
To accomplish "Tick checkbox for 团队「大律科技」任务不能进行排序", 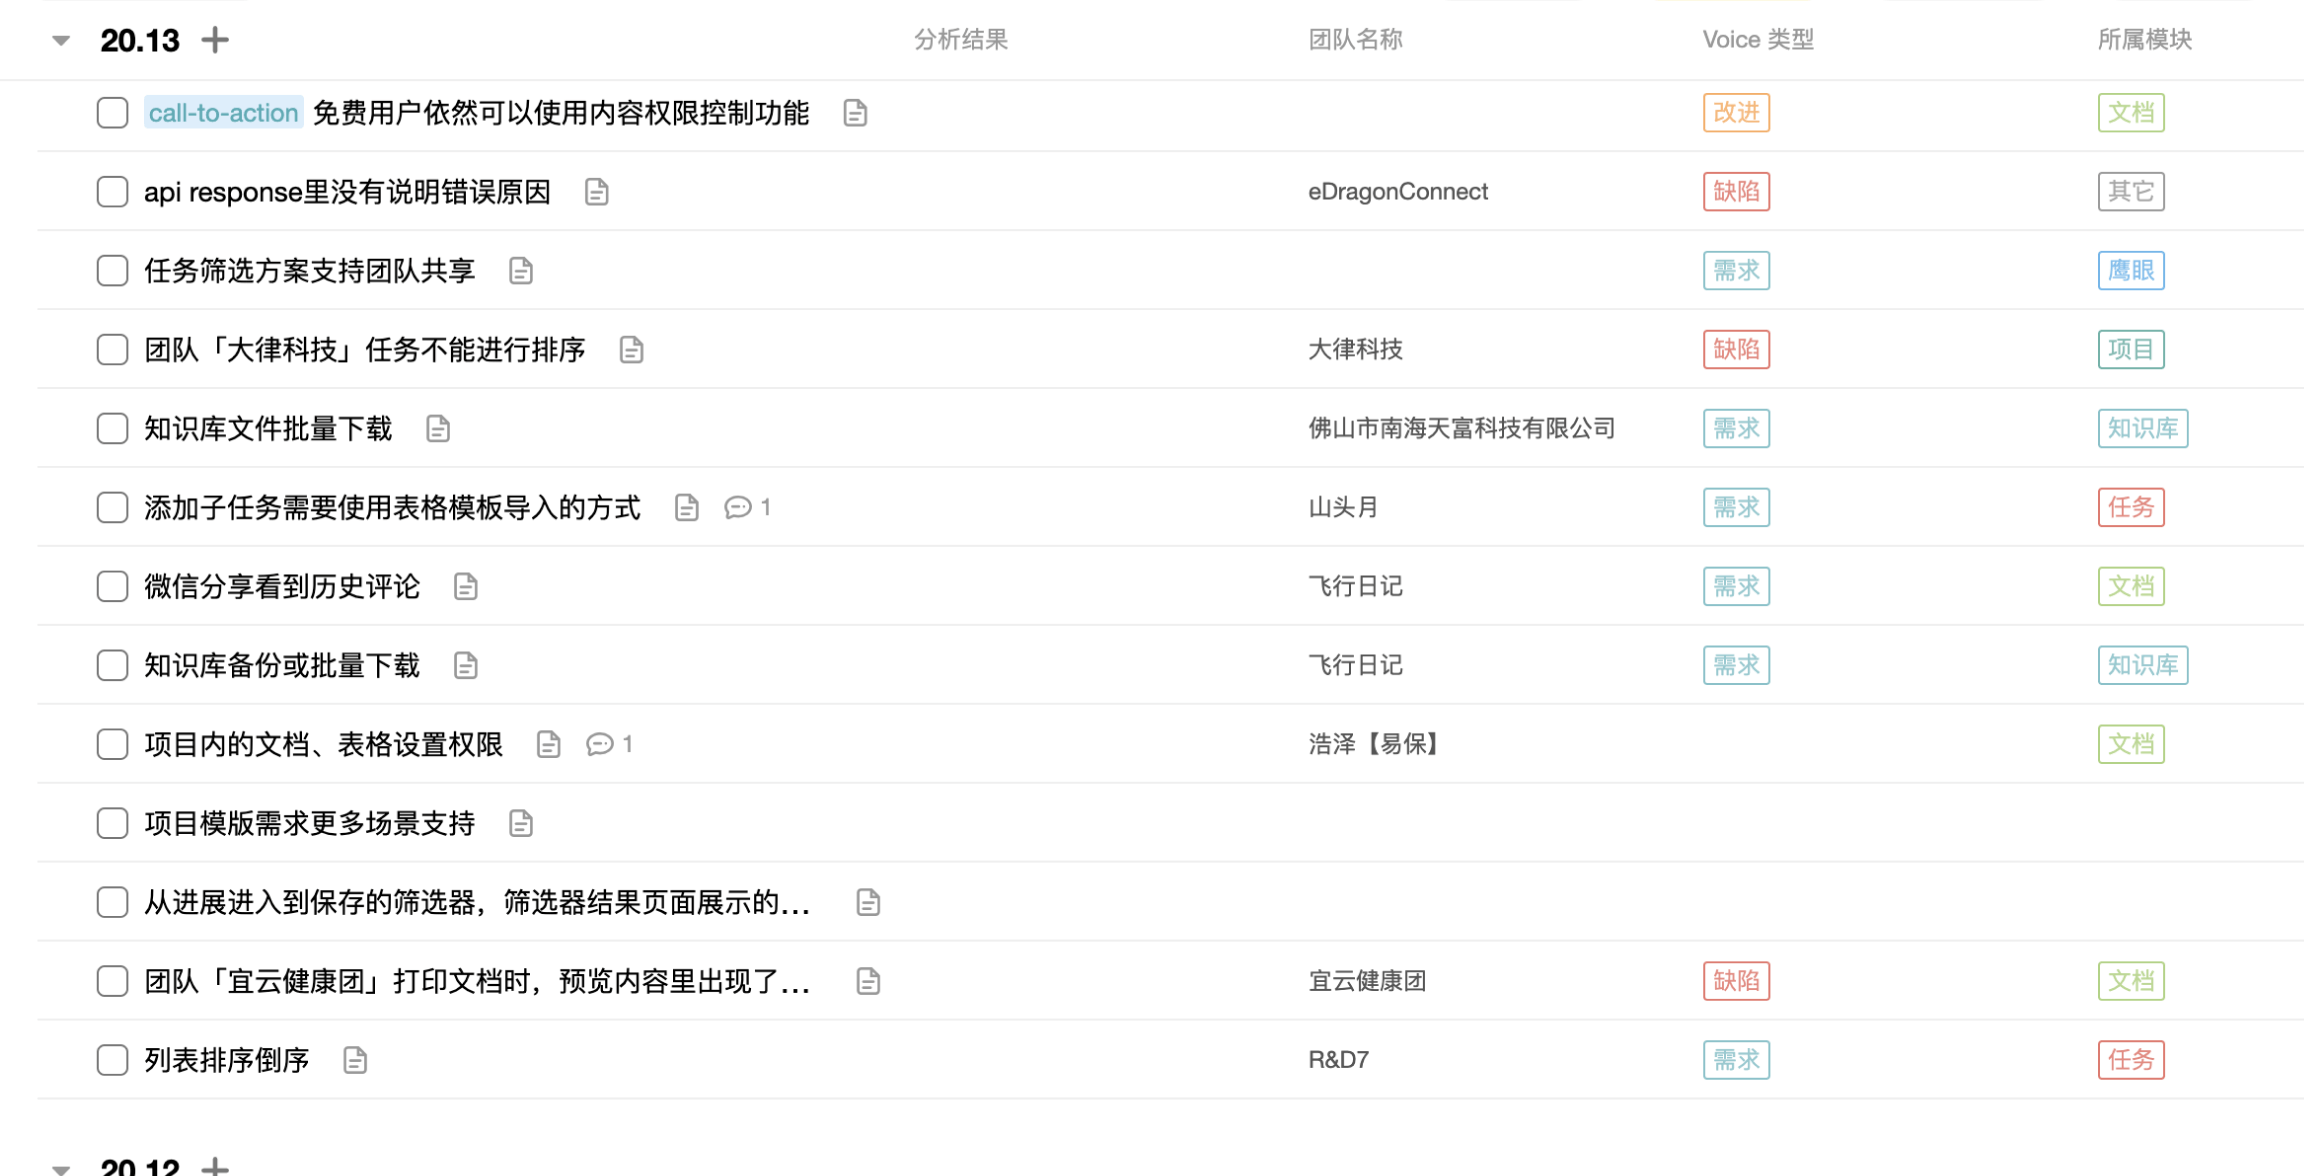I will [113, 350].
